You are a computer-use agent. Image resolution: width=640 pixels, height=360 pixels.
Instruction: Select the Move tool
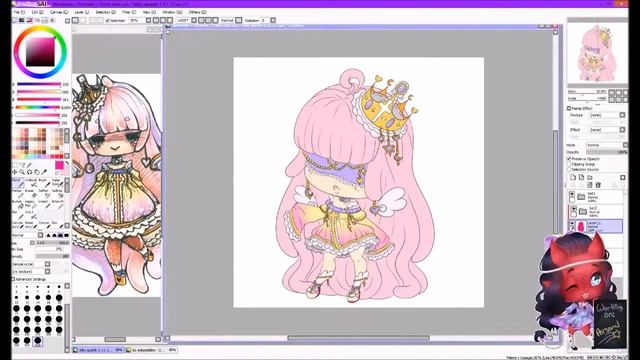click(15, 172)
